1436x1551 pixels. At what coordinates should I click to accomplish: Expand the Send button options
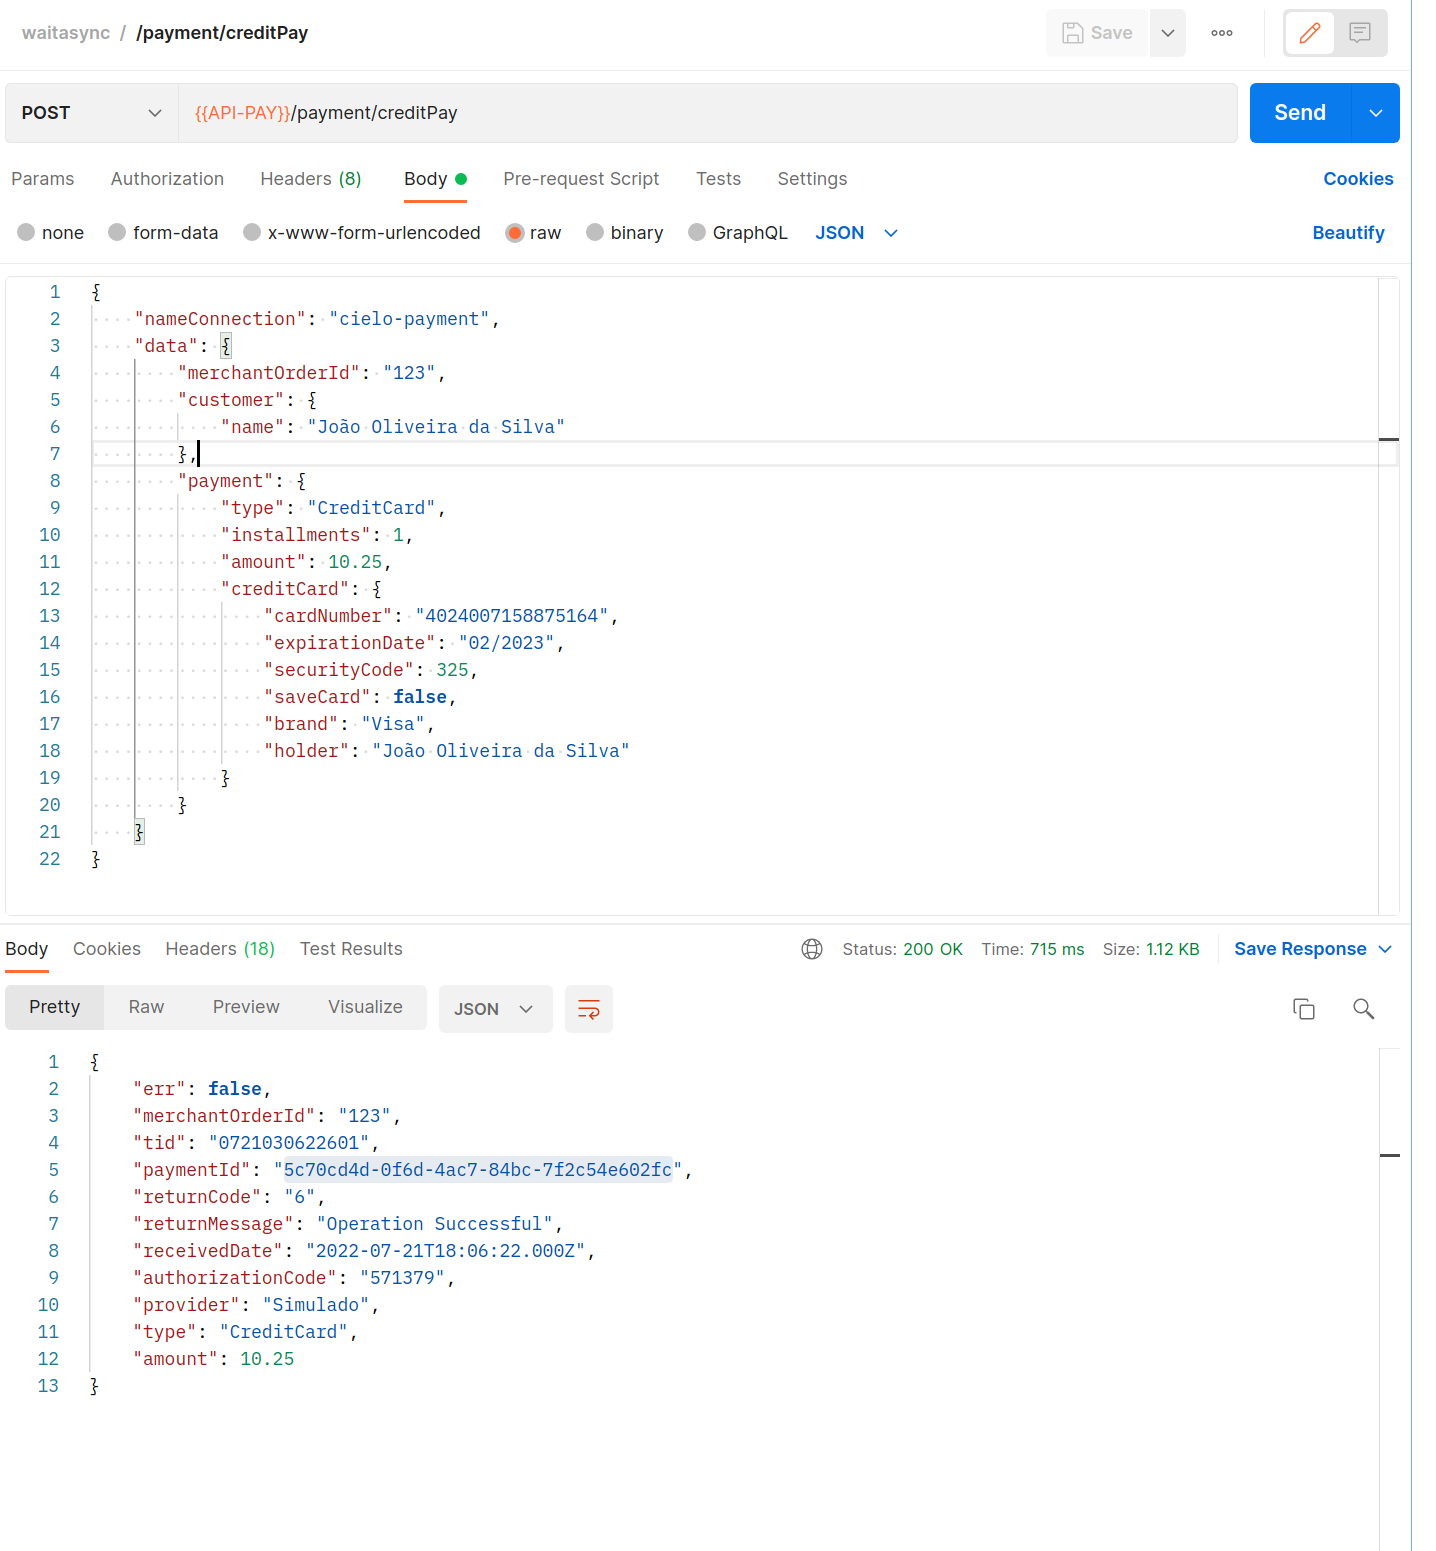coord(1376,112)
